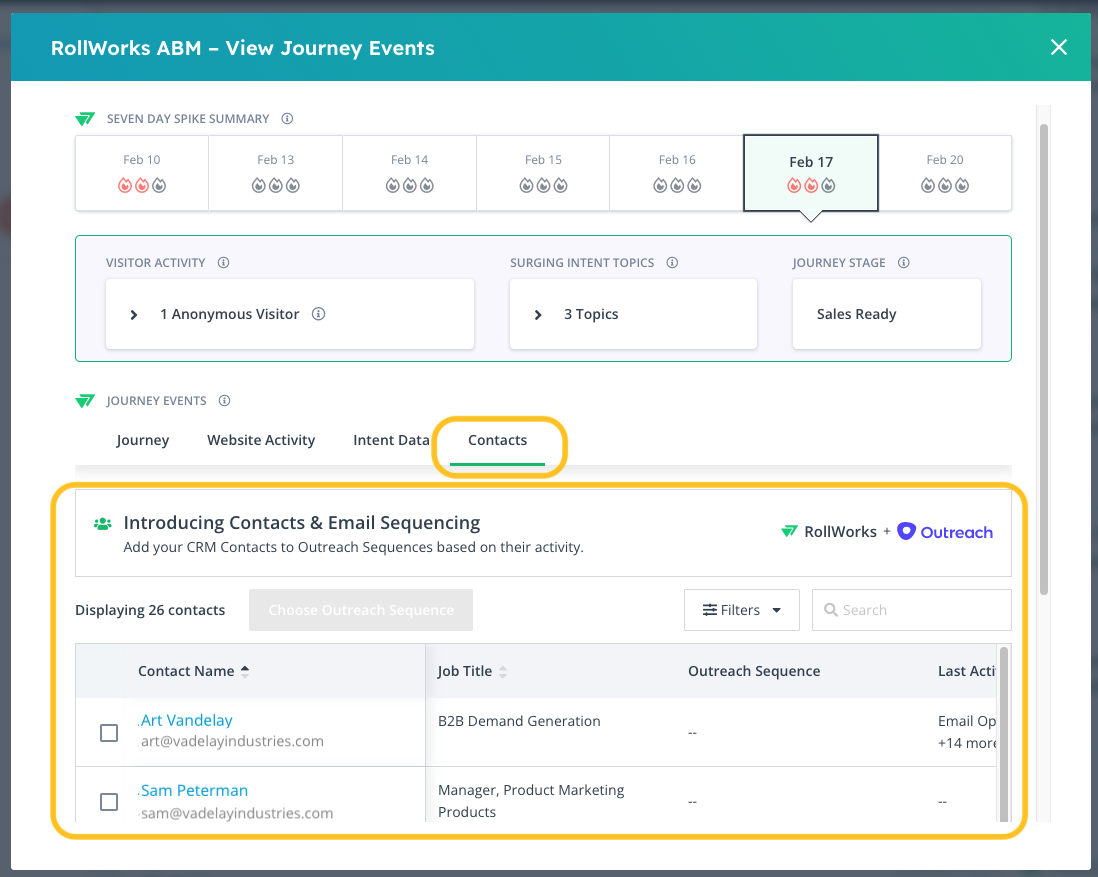Click the contacts people icon in banner
Viewport: 1098px width, 877px height.
pyautogui.click(x=103, y=523)
